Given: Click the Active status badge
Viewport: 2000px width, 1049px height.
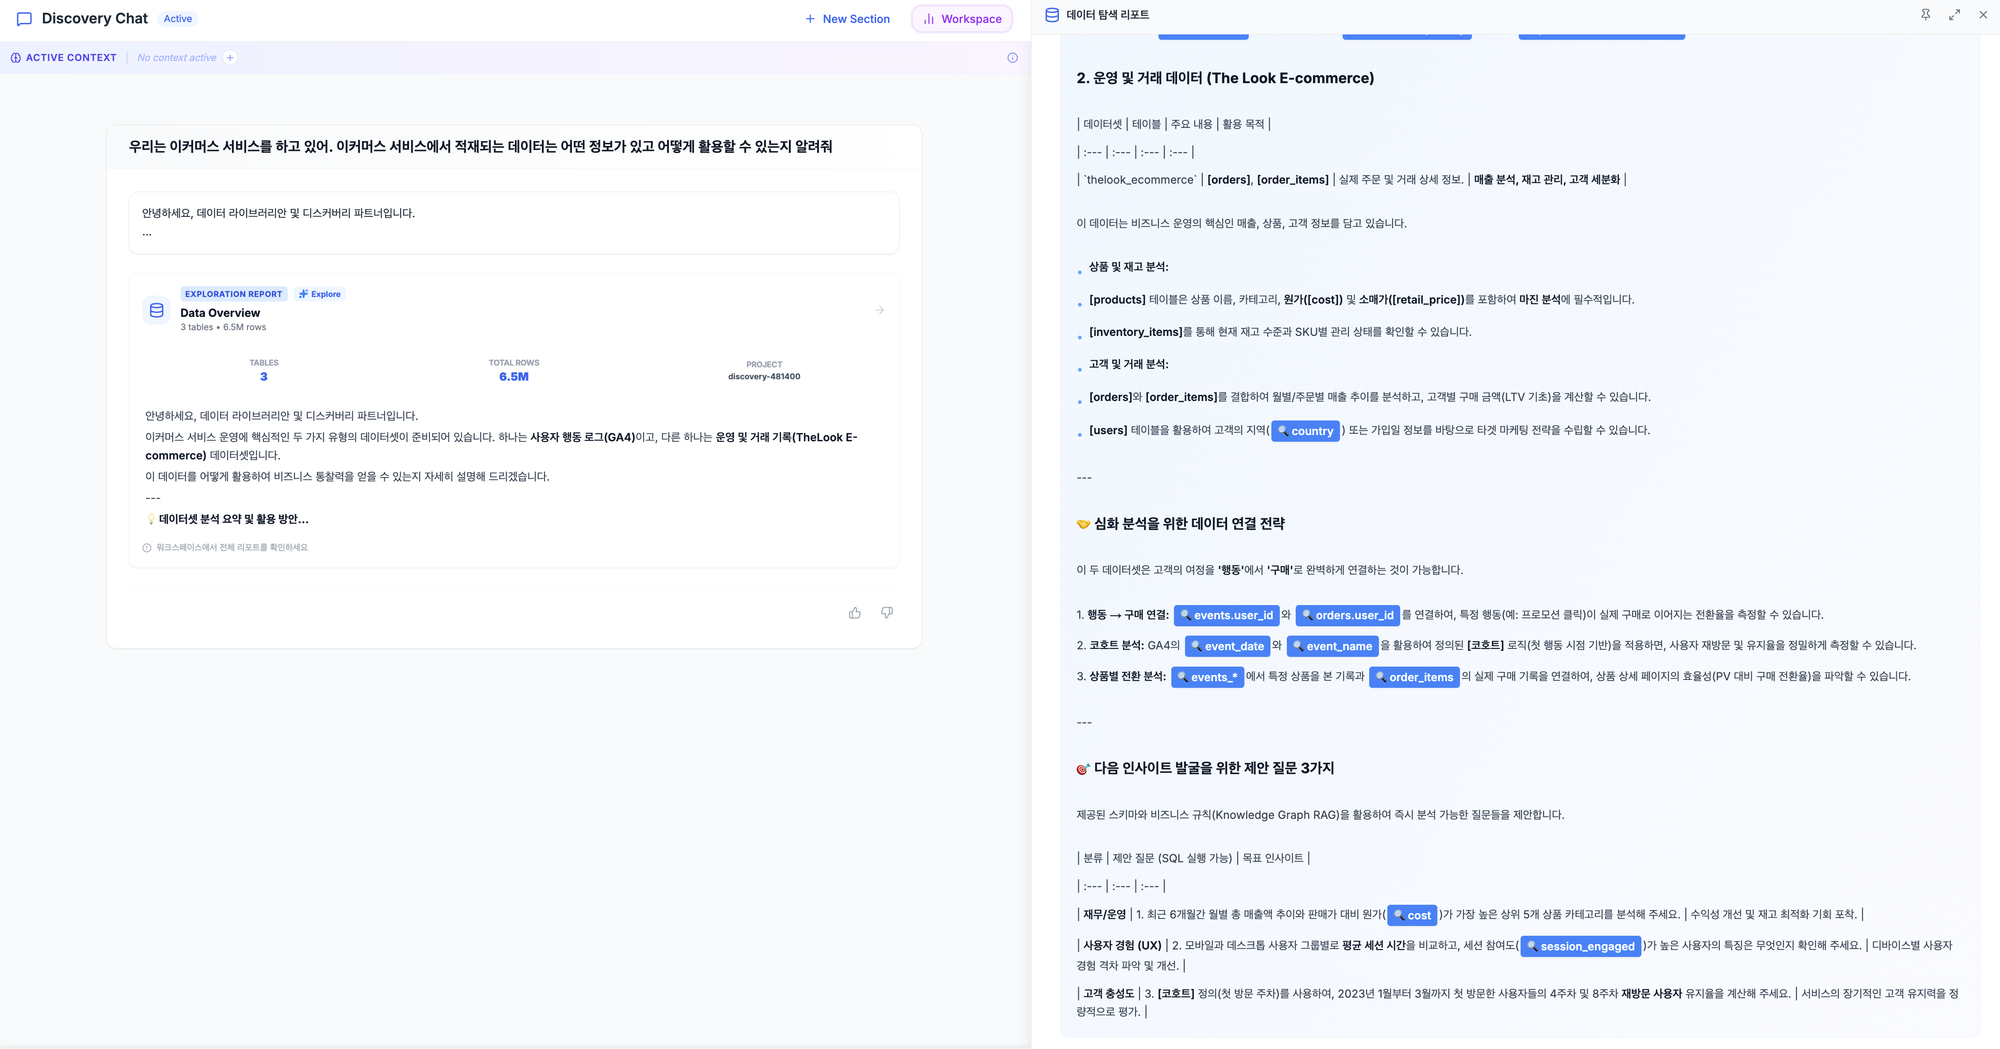Looking at the screenshot, I should click(x=178, y=19).
